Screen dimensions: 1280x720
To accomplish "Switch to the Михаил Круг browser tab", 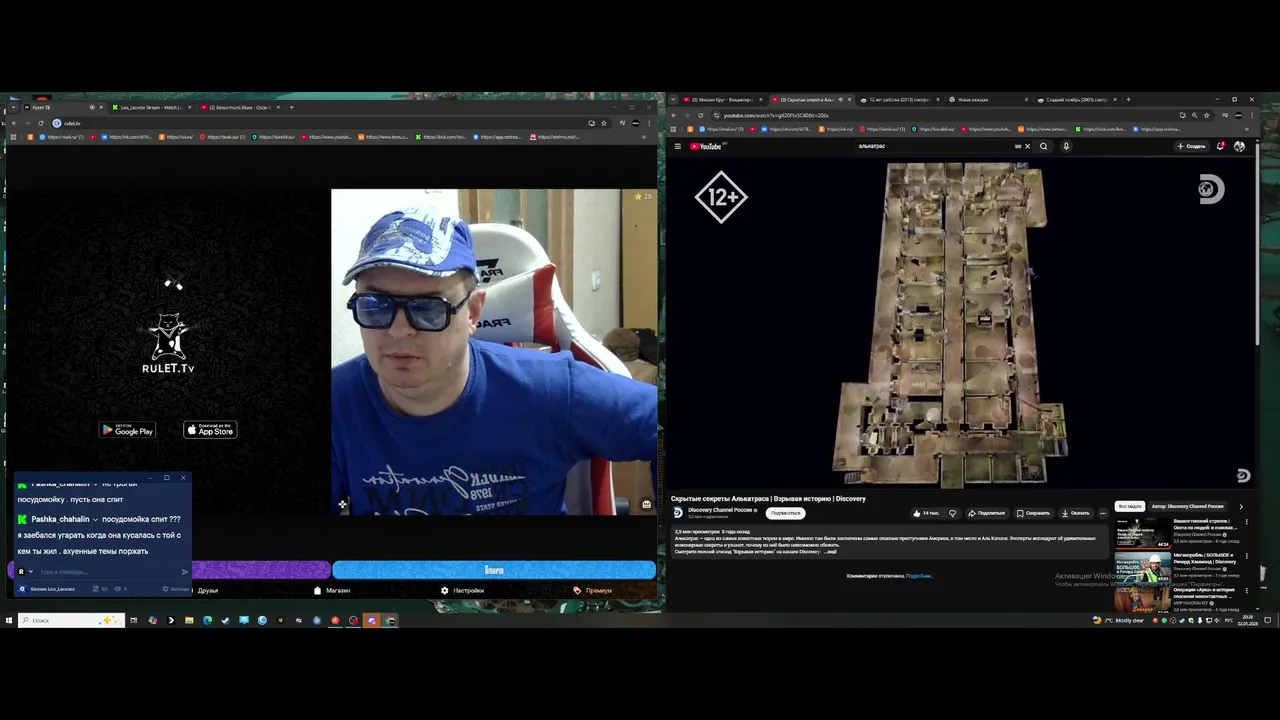I will (722, 100).
